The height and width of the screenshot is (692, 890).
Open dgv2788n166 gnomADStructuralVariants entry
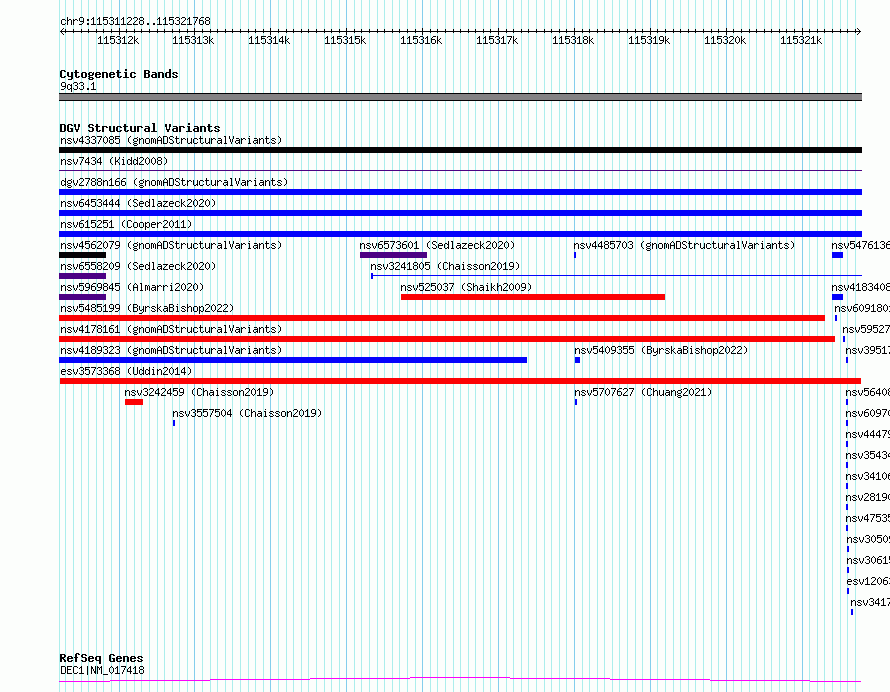pyautogui.click(x=174, y=182)
